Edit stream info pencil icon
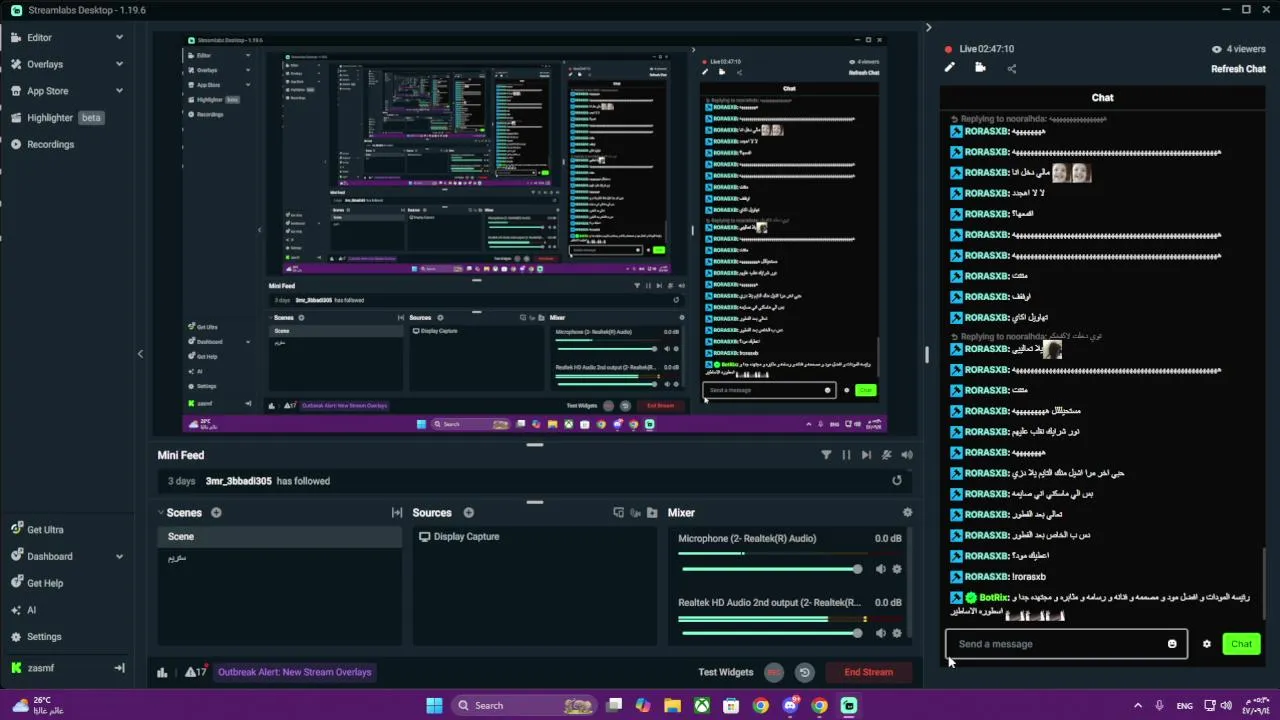Screen dimensions: 1280x720 tap(950, 68)
